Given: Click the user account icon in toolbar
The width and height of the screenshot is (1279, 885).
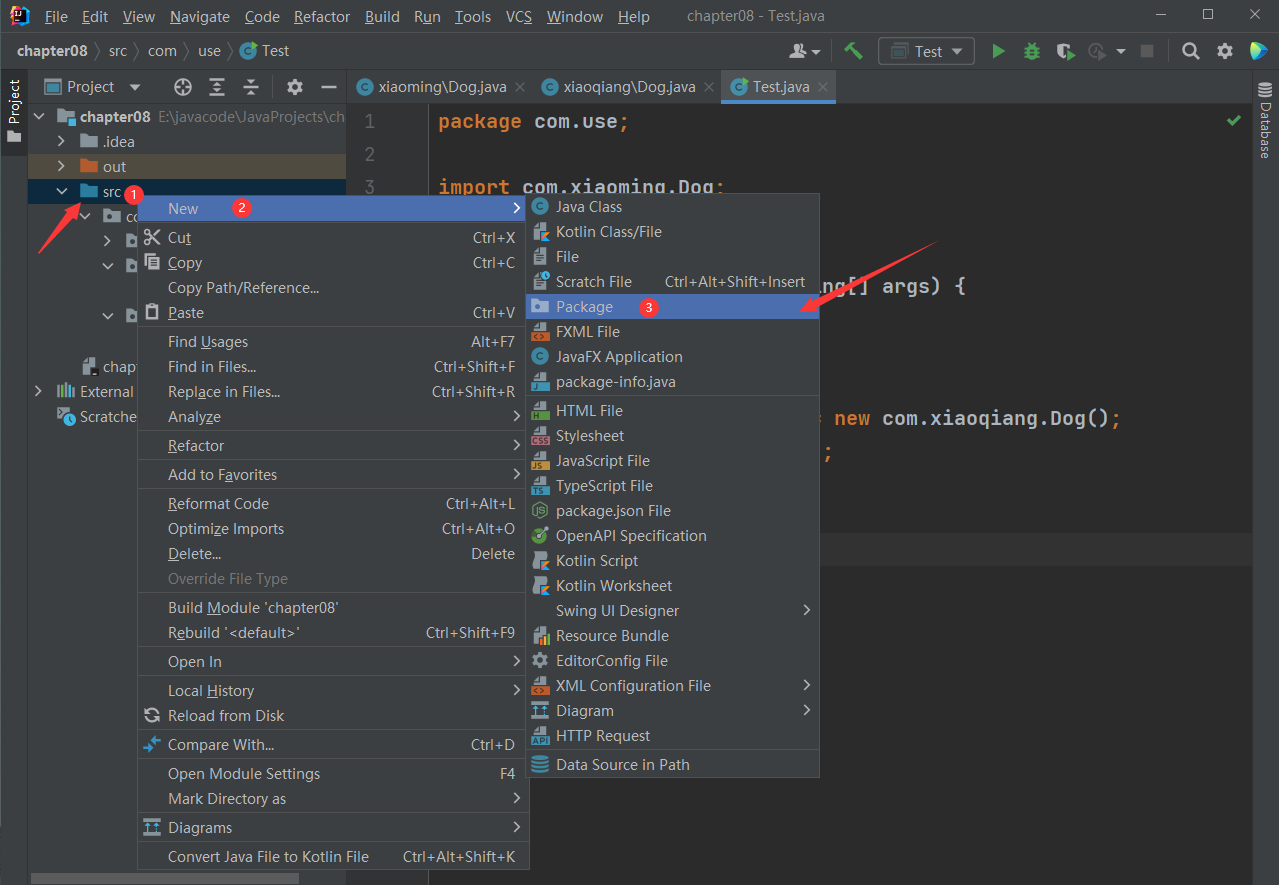Looking at the screenshot, I should pos(804,51).
